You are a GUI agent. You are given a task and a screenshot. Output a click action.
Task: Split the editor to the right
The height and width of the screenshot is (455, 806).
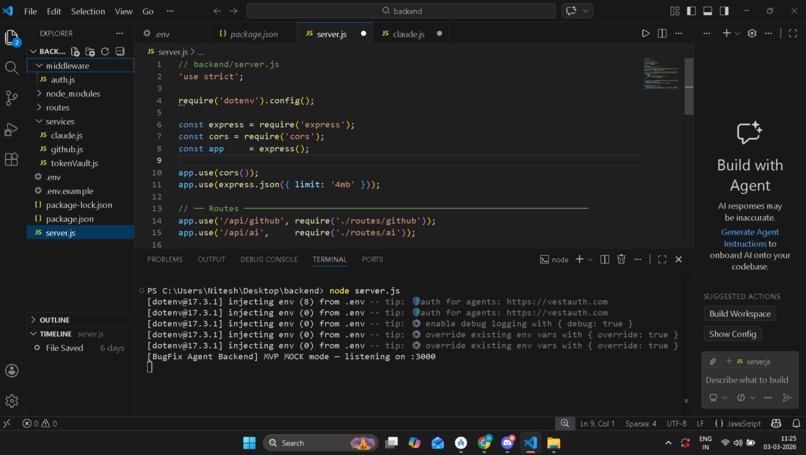pyautogui.click(x=662, y=33)
